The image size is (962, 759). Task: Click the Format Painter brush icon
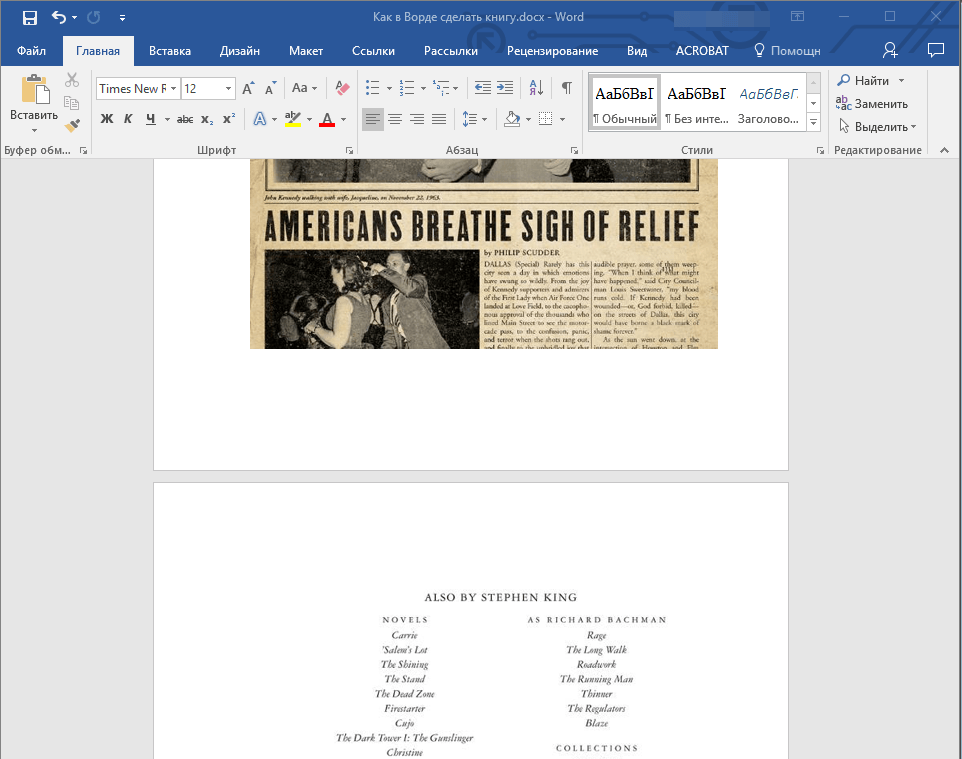(72, 126)
